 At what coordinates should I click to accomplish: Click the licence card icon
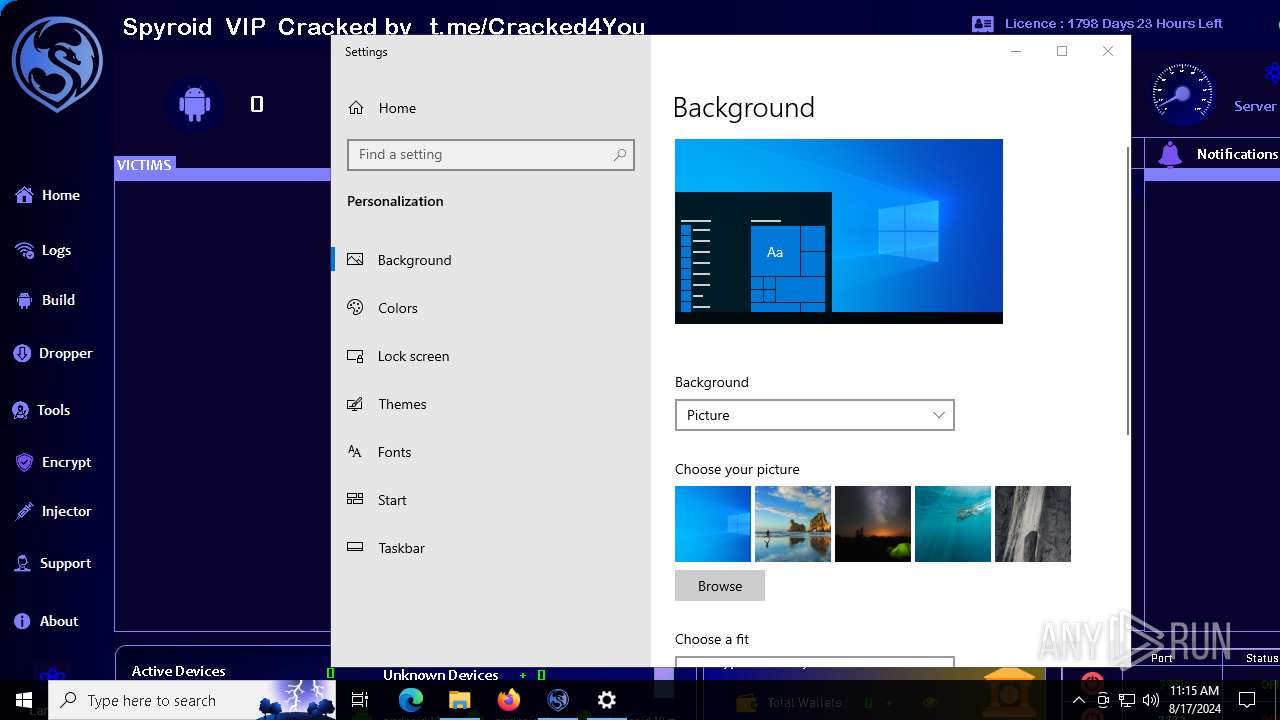(983, 23)
